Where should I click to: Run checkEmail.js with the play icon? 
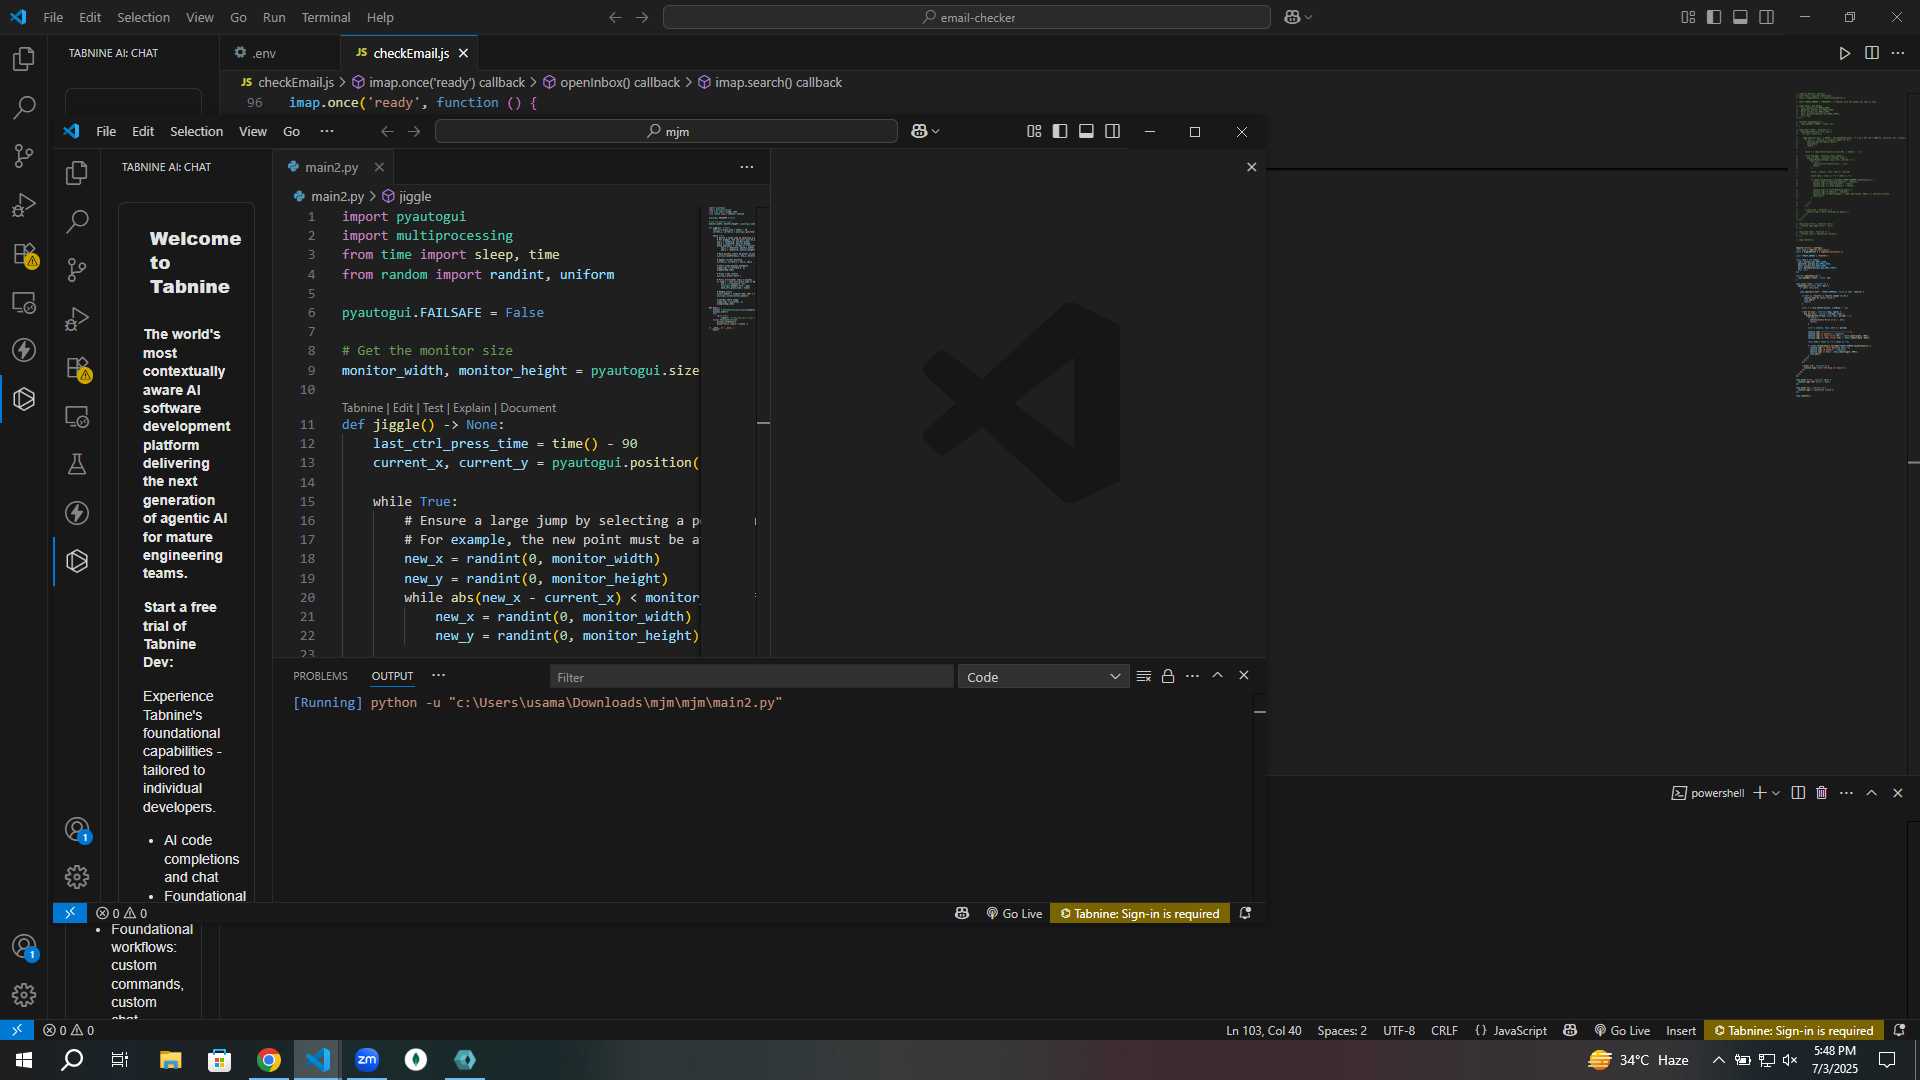coord(1845,53)
